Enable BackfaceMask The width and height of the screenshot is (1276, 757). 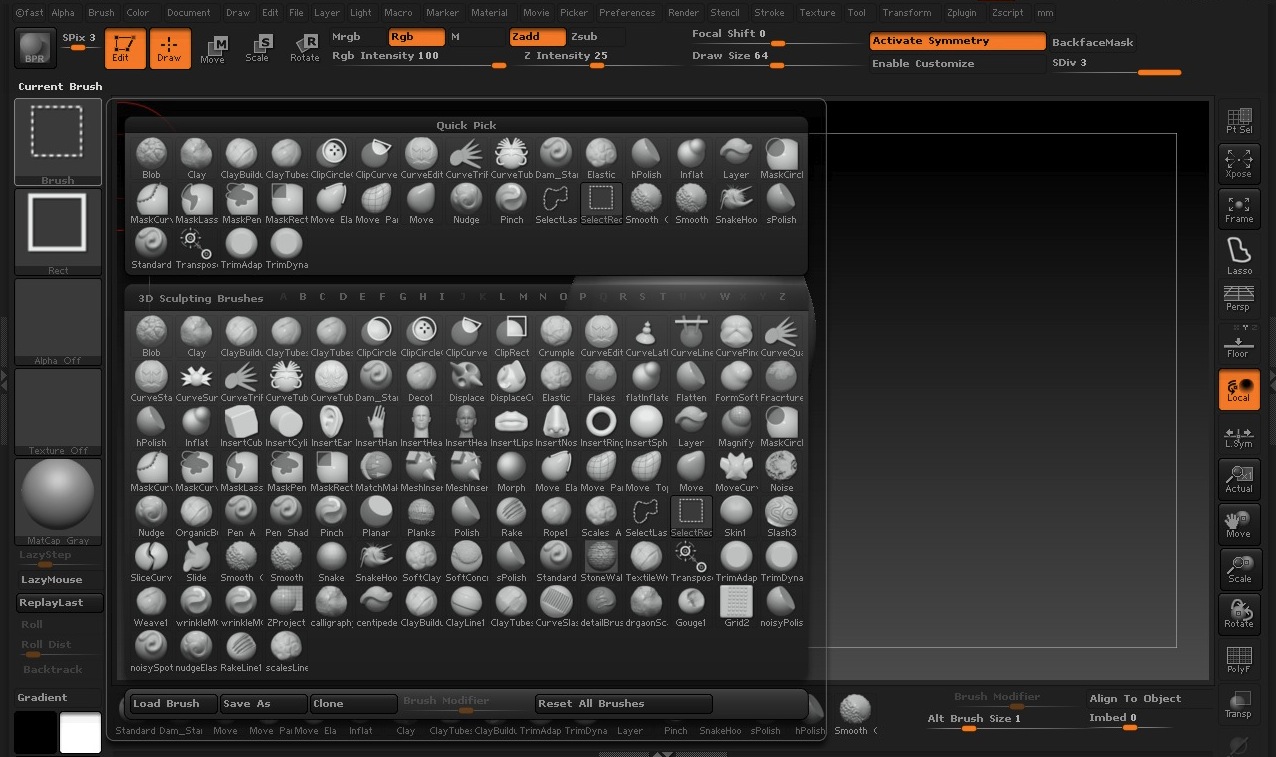click(x=1093, y=42)
